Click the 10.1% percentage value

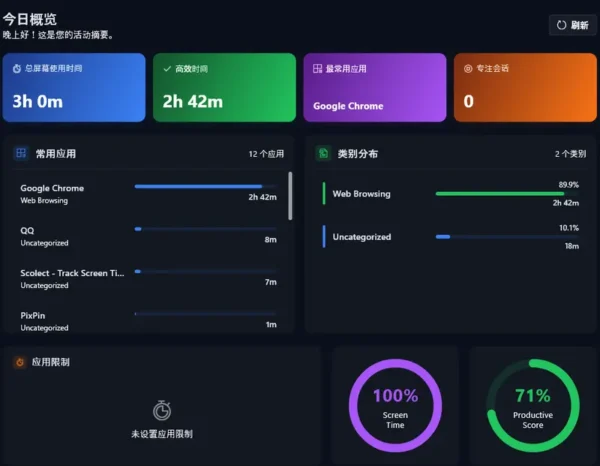tap(569, 228)
